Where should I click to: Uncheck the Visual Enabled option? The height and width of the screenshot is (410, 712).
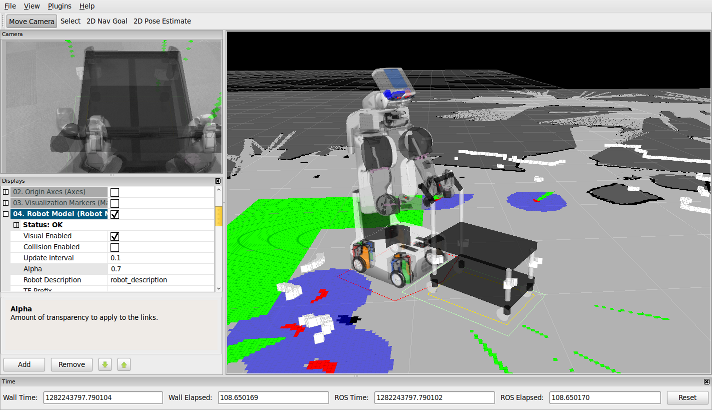pos(114,236)
